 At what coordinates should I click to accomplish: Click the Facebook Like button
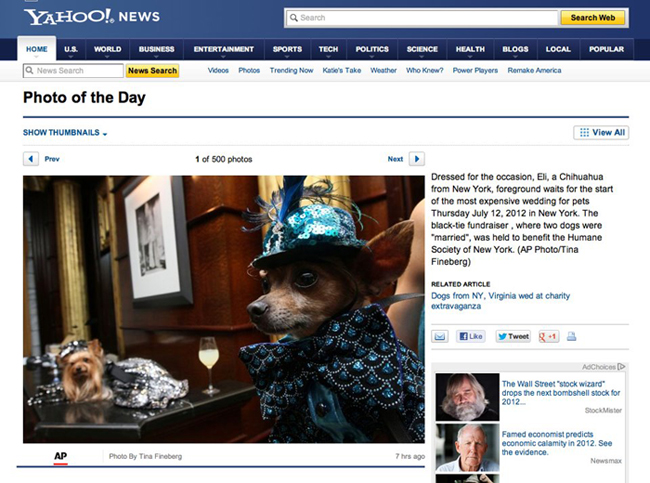coord(471,336)
